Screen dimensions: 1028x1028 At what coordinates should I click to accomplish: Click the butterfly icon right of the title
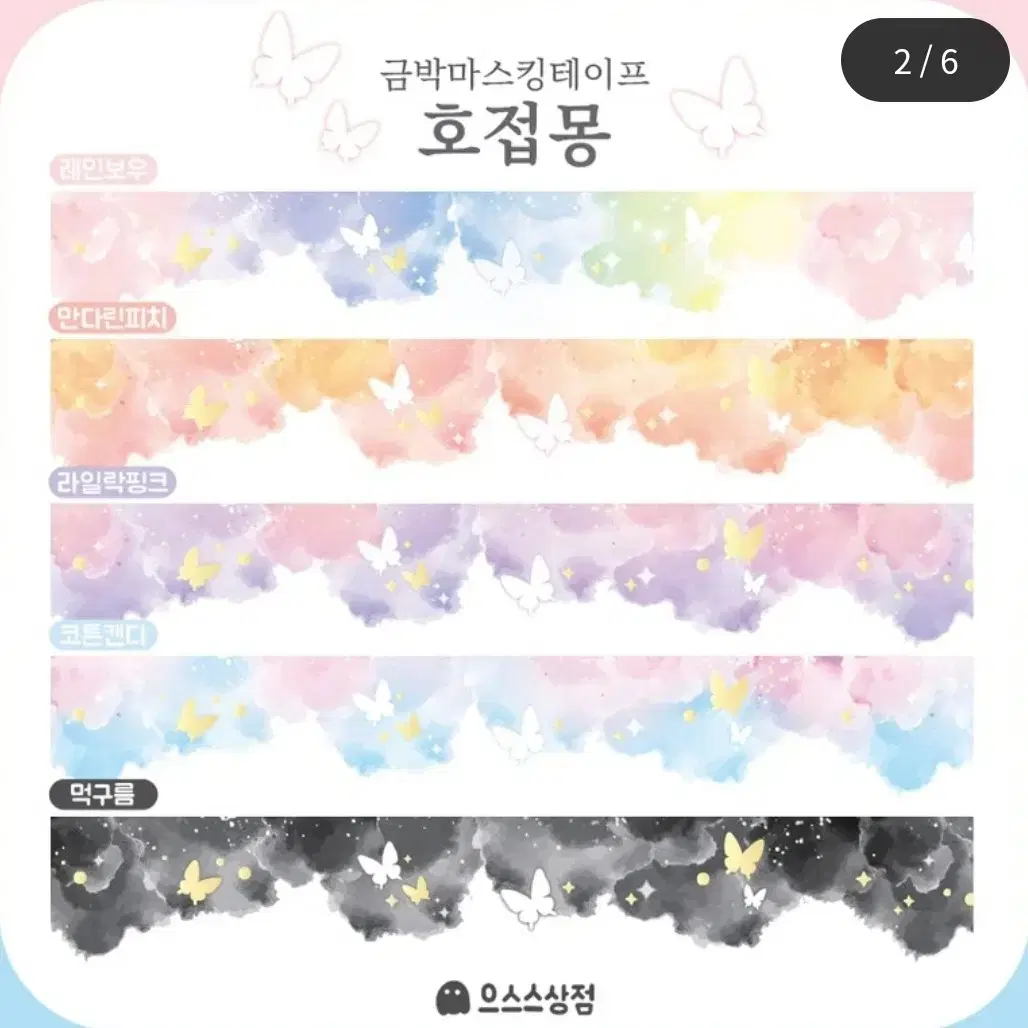pyautogui.click(x=719, y=106)
